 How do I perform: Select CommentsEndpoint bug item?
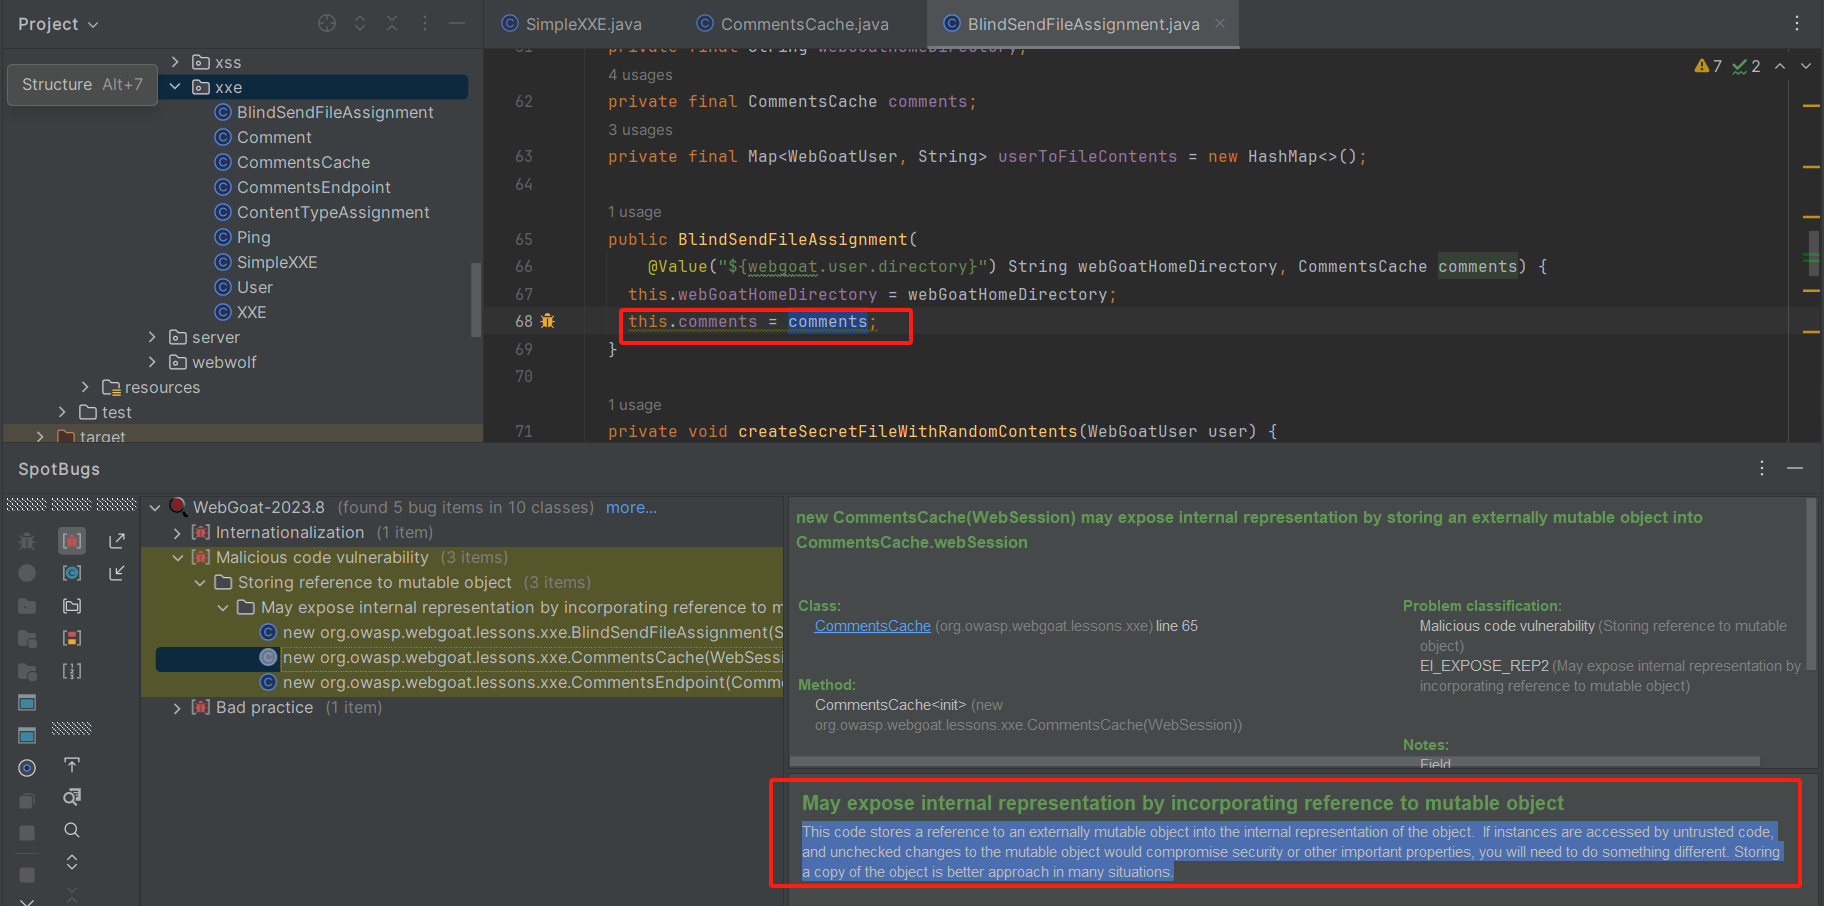pos(521,682)
